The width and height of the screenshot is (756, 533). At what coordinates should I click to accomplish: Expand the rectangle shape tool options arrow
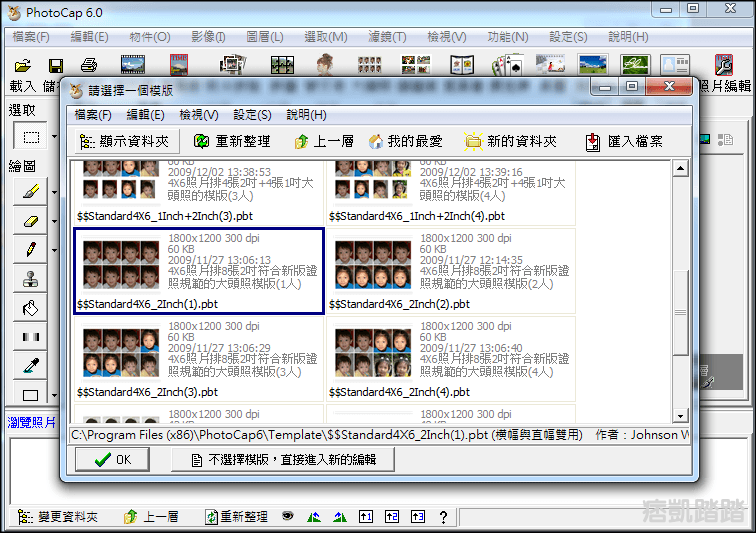click(54, 395)
